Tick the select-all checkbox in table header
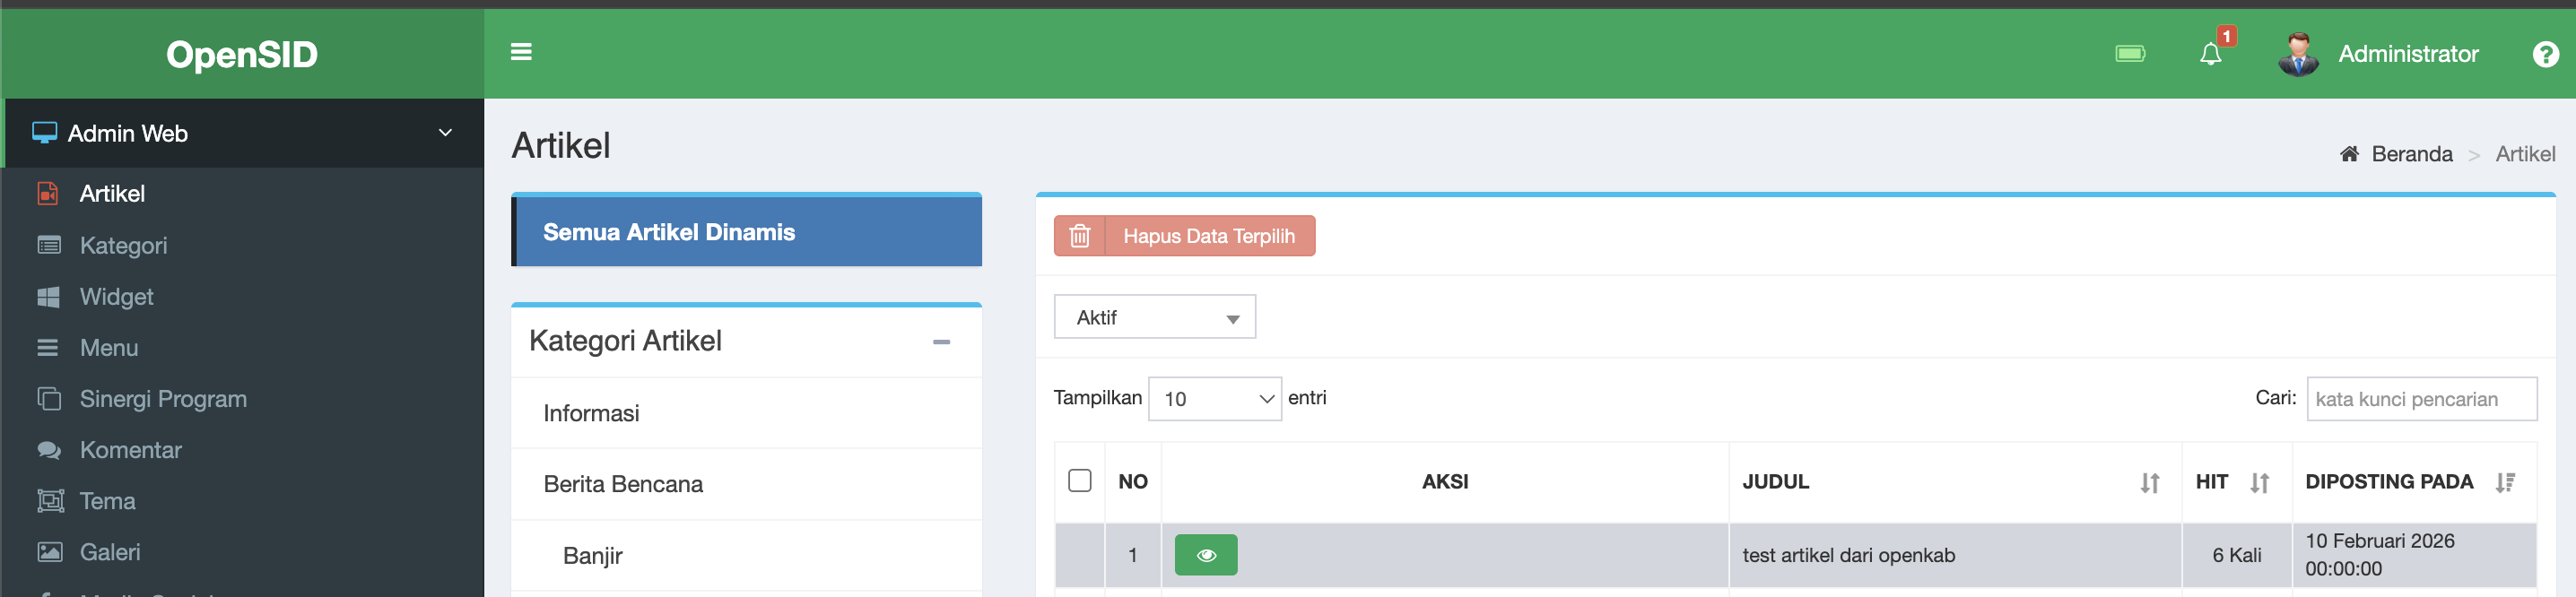This screenshot has width=2576, height=597. click(1079, 481)
